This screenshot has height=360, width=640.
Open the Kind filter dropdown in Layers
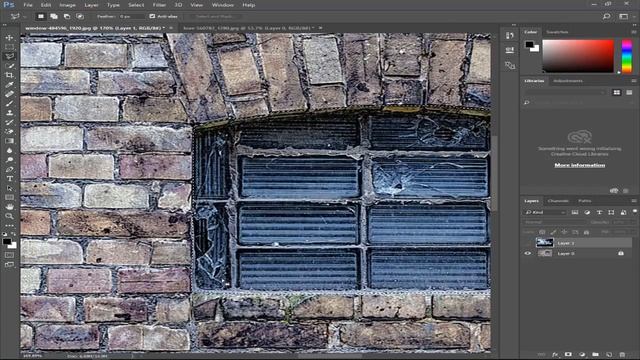546,212
